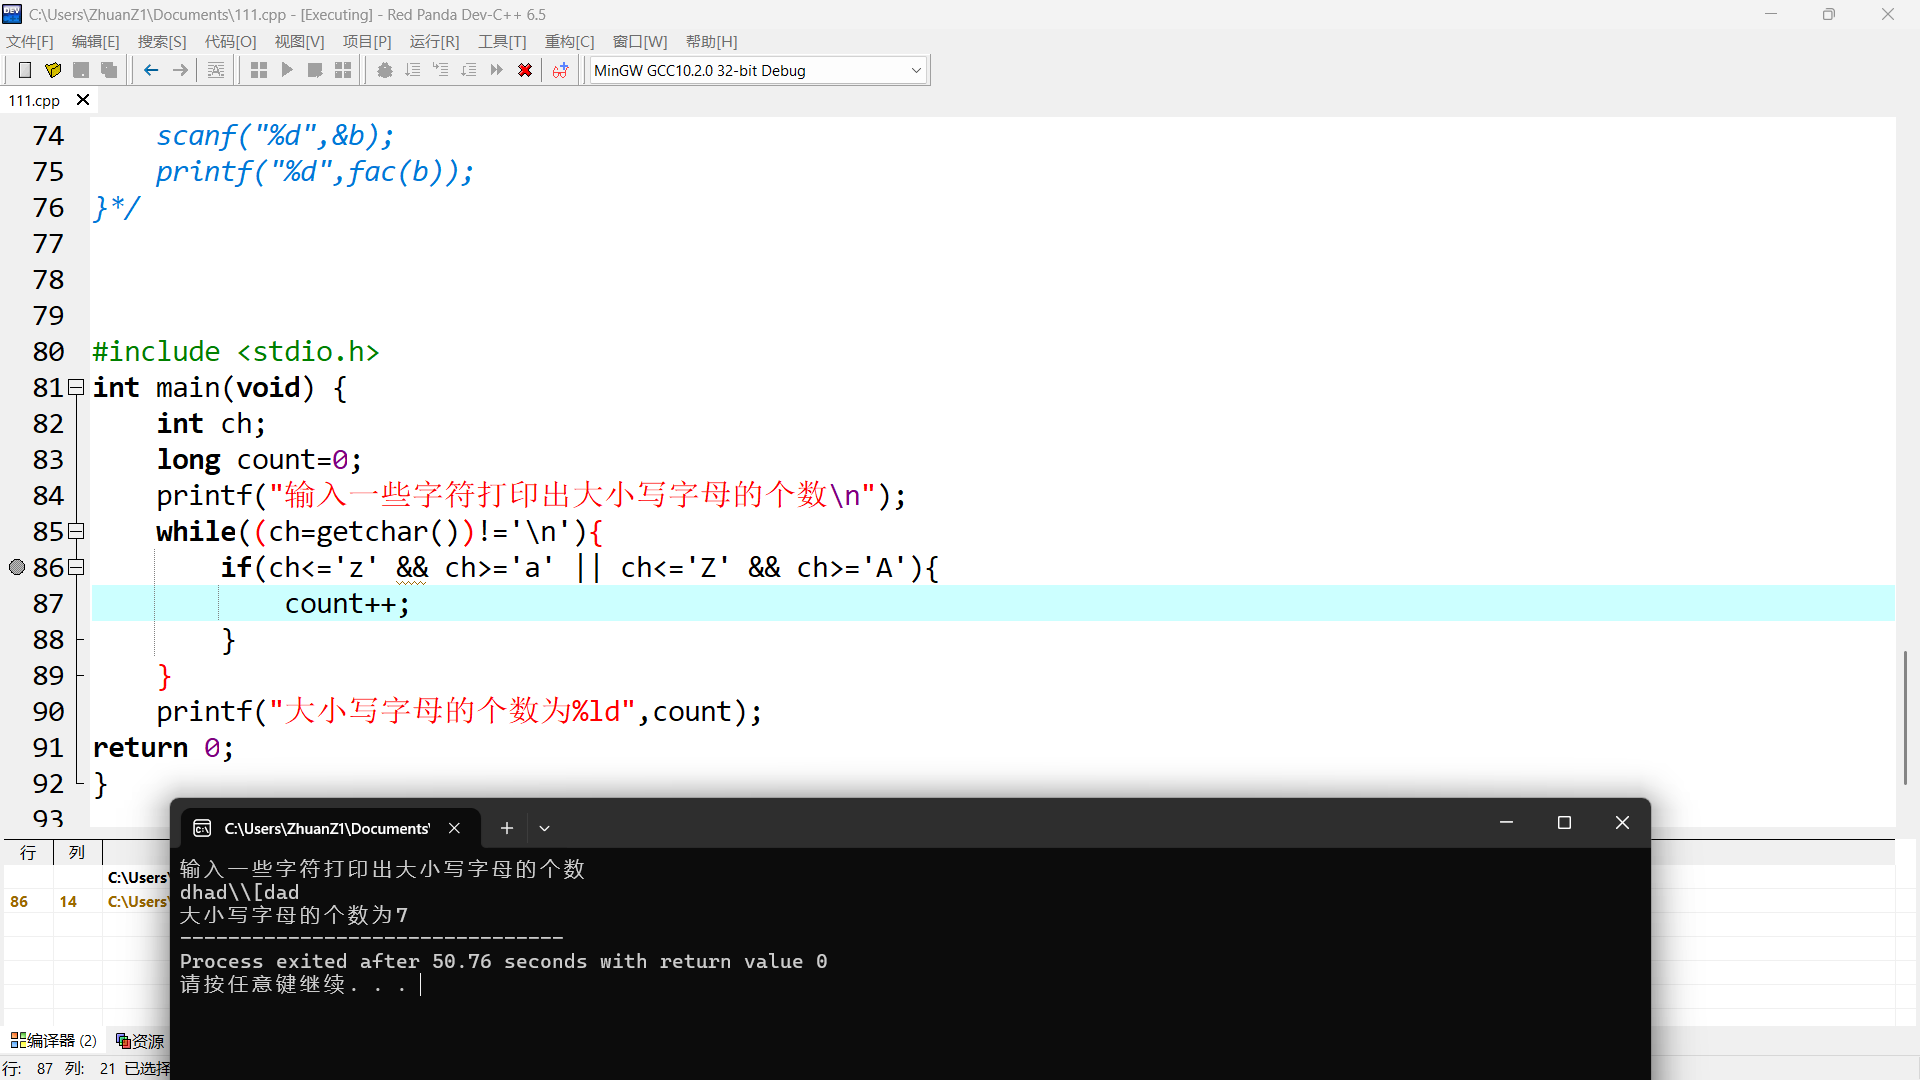Open terminal tab dropdown chevron

point(544,828)
